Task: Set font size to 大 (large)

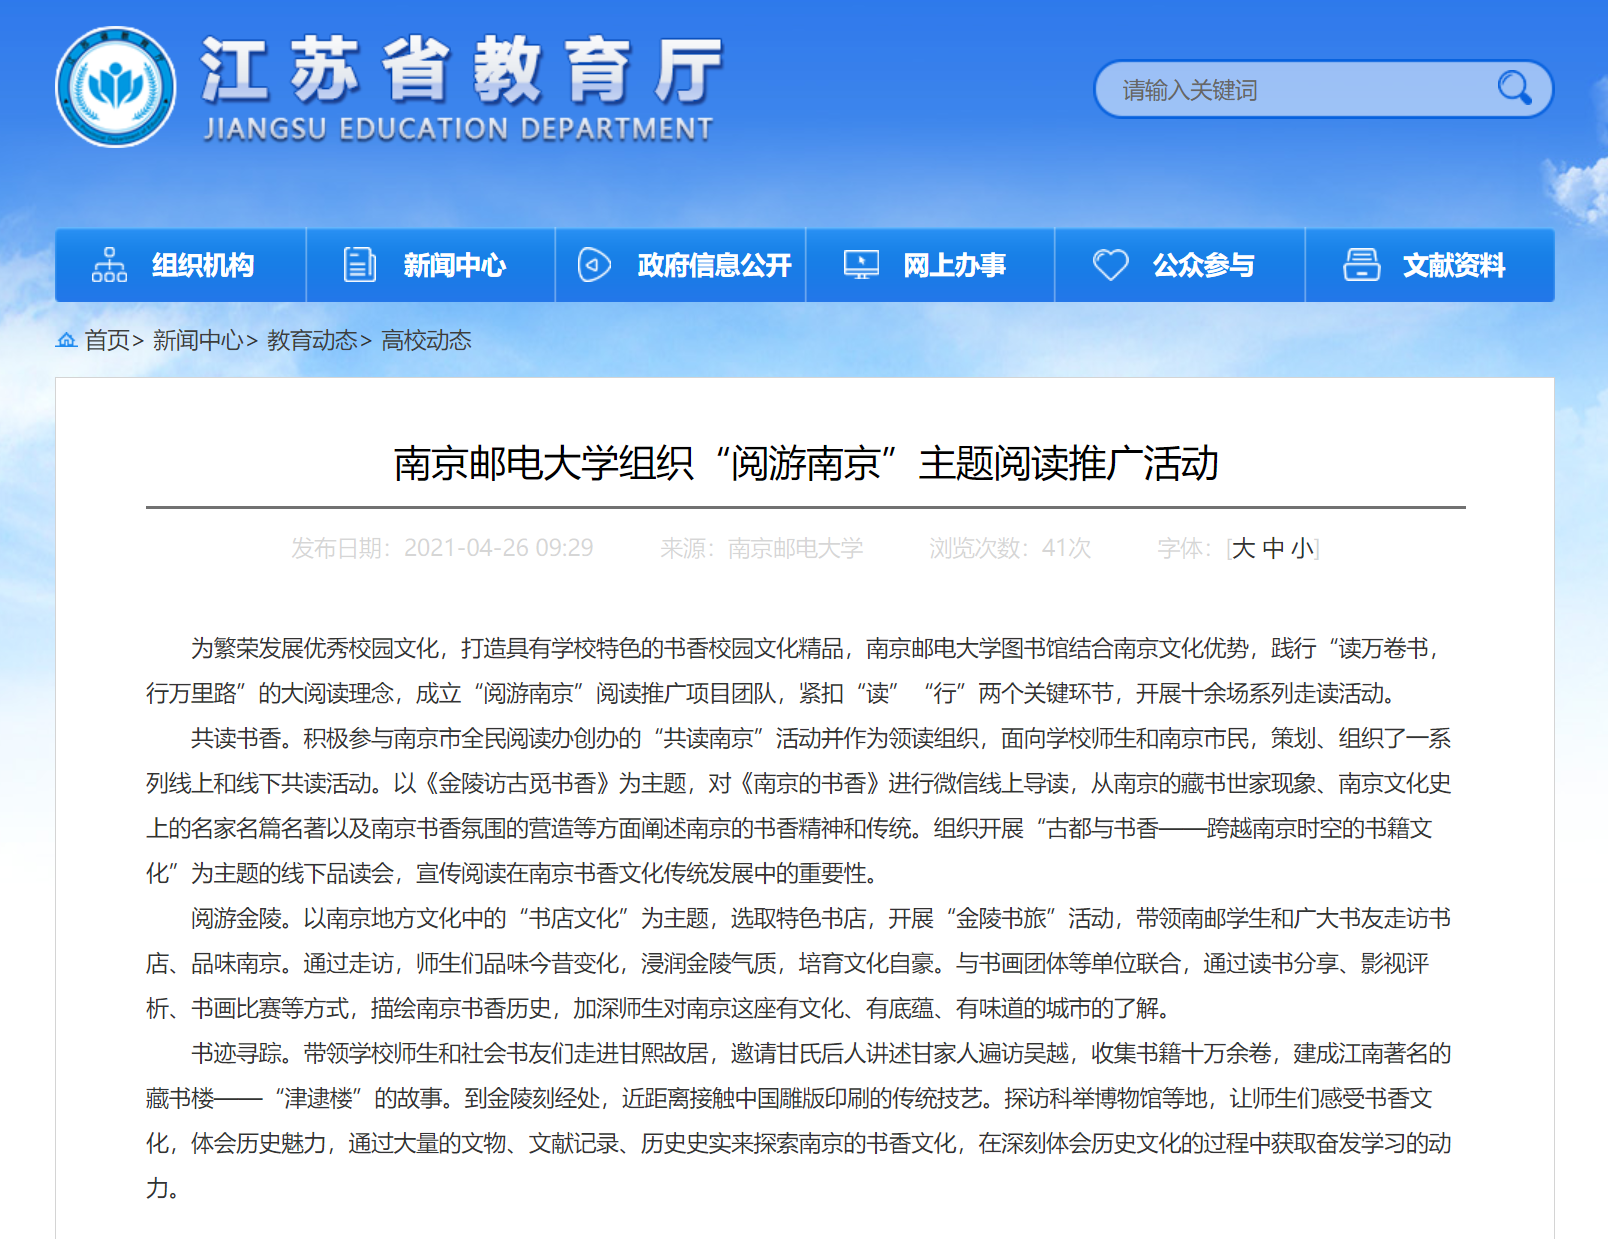Action: click(x=1243, y=548)
